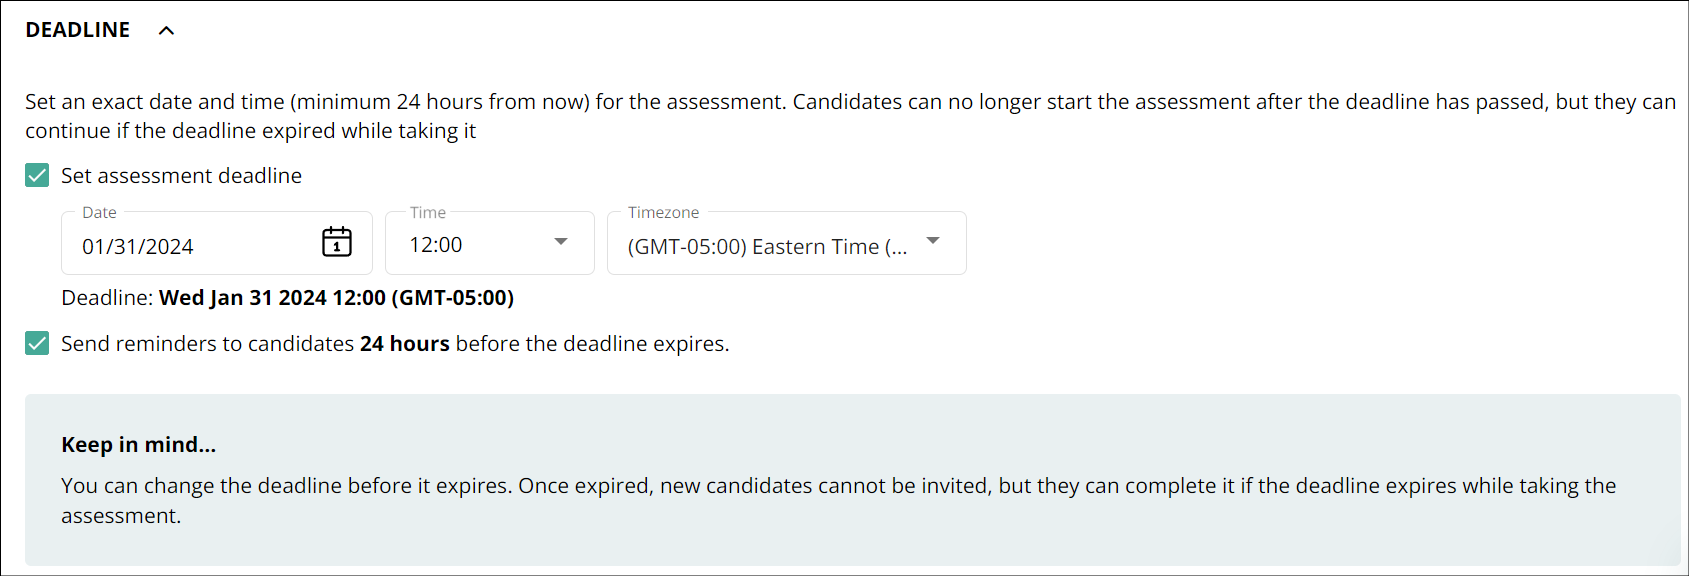
Task: Open the calendar date picker icon
Action: (337, 242)
